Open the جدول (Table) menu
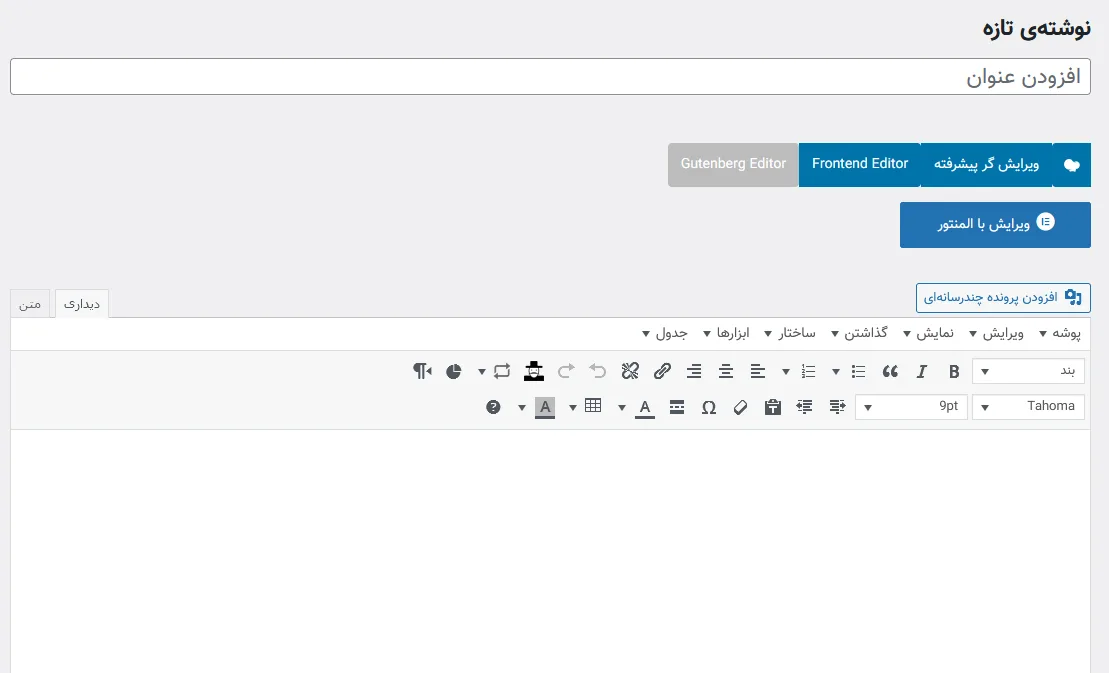The width and height of the screenshot is (1109, 673). [x=664, y=333]
